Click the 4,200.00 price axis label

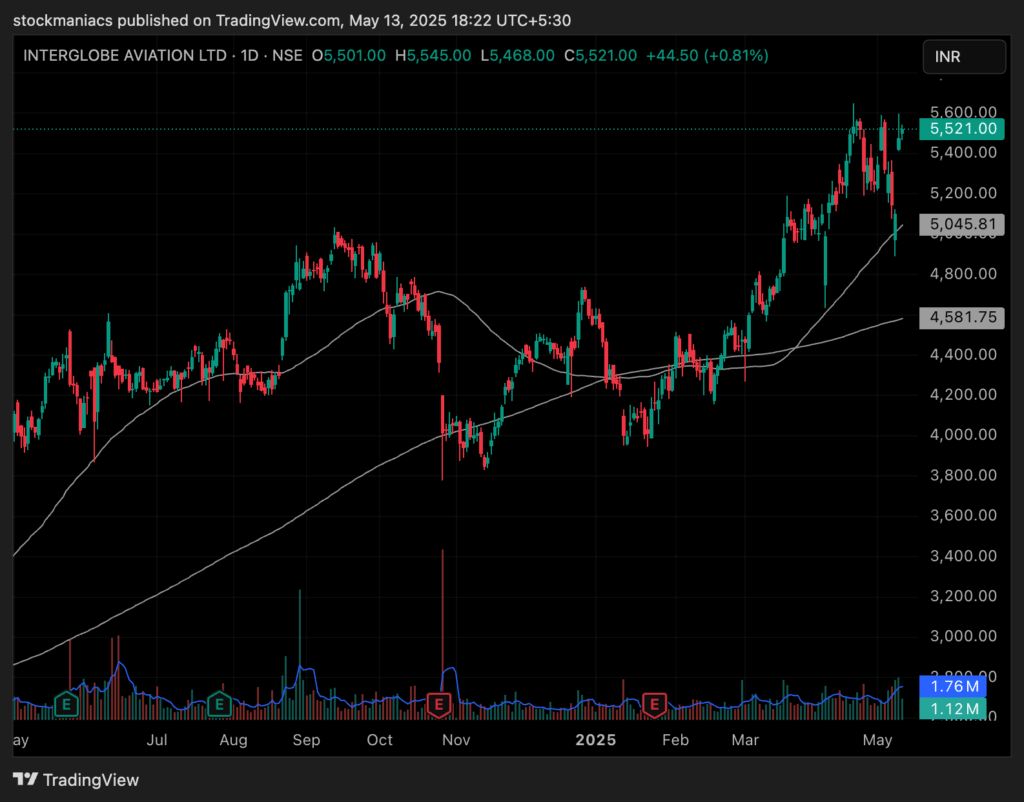click(x=963, y=394)
